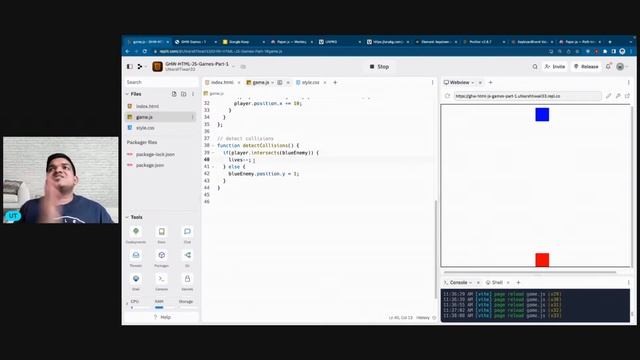Add a new editor tab
The width and height of the screenshot is (640, 360).
335,82
